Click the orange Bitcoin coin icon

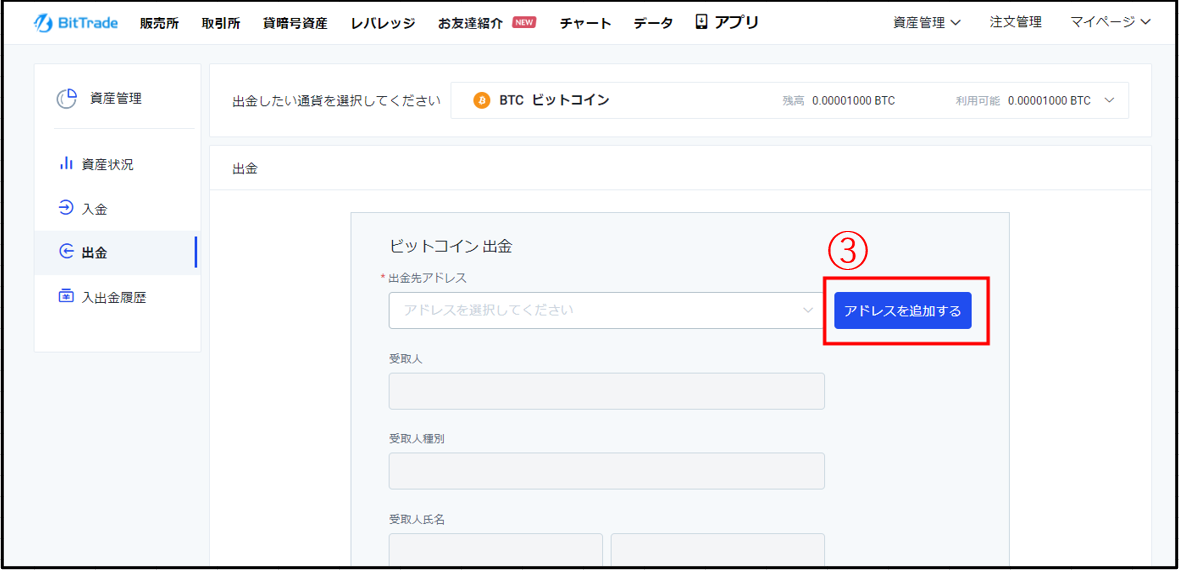(482, 100)
